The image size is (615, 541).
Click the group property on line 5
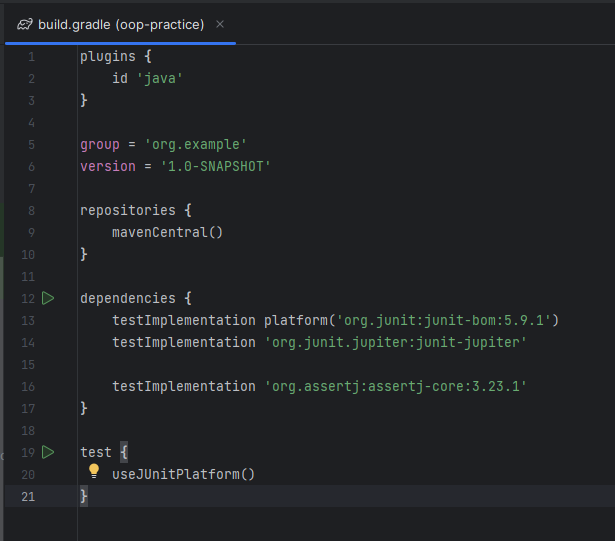click(100, 144)
